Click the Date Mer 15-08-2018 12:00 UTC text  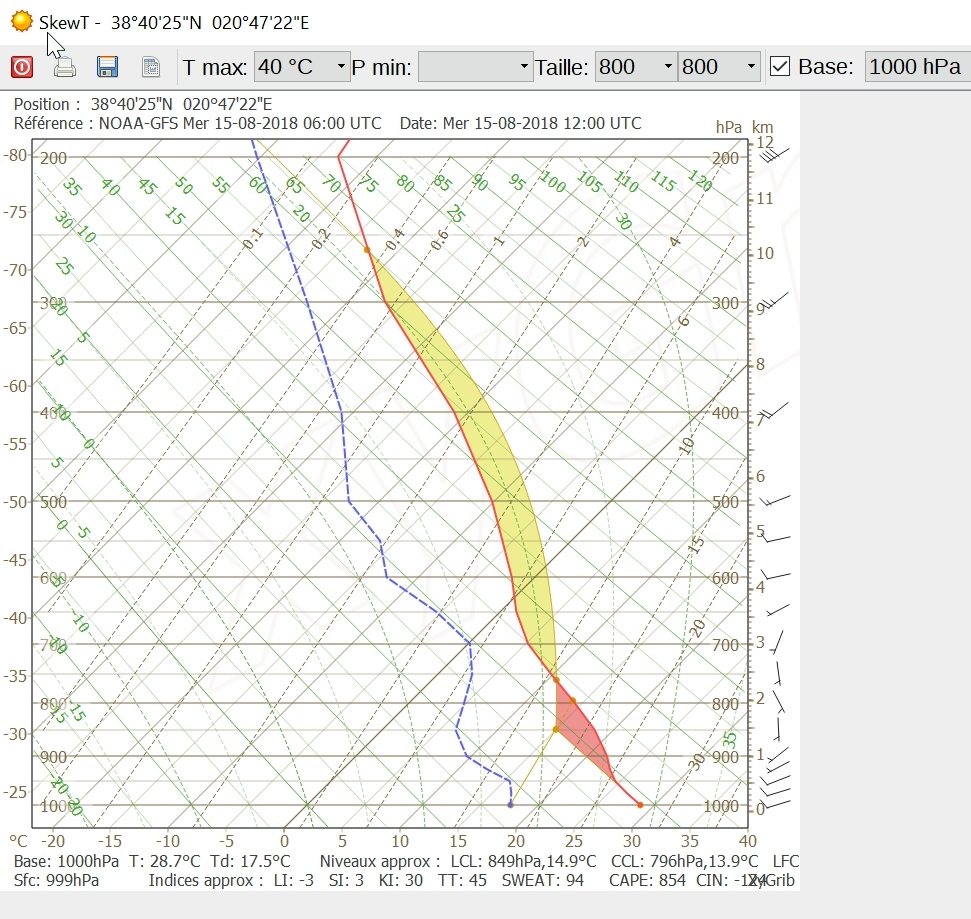point(520,123)
